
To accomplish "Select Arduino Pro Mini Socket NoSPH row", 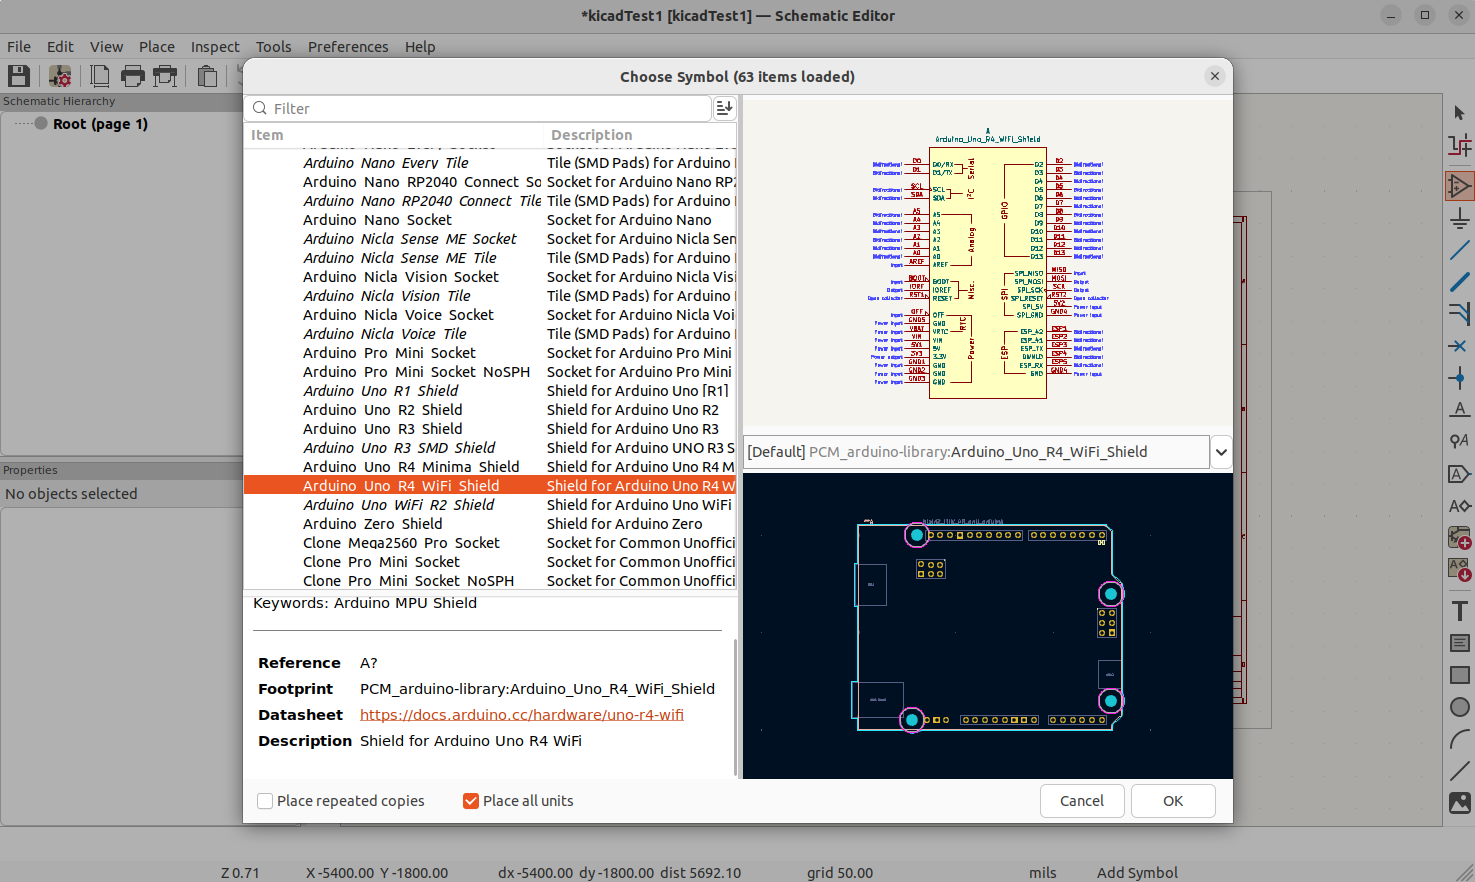I will pyautogui.click(x=490, y=372).
